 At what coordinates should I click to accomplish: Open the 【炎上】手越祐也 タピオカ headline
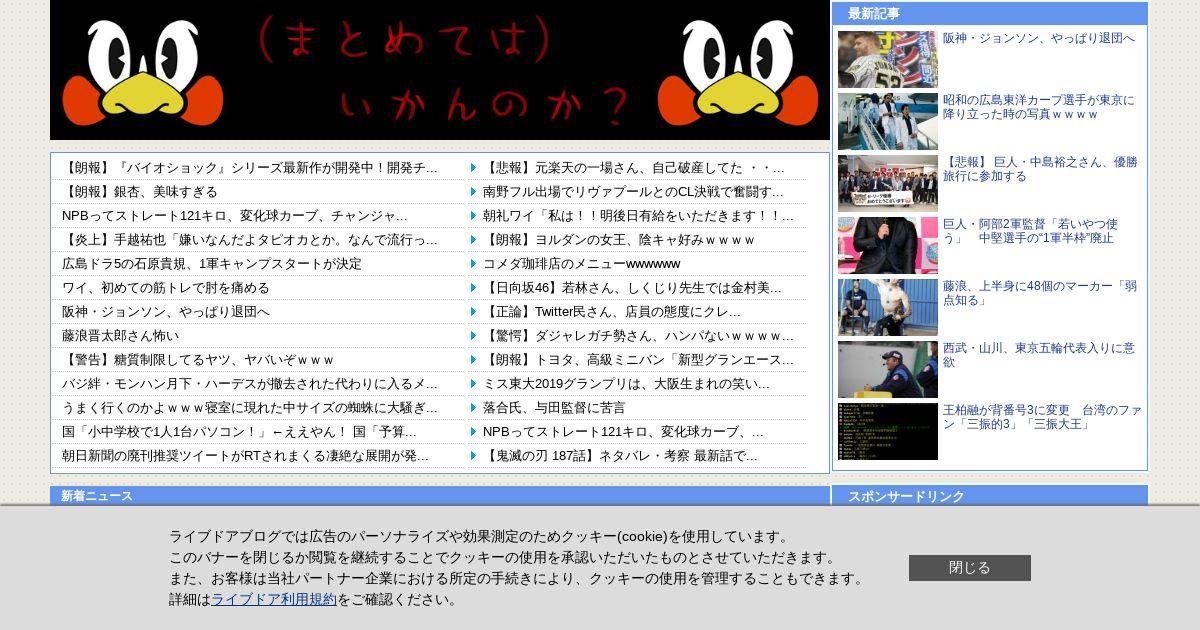(250, 240)
